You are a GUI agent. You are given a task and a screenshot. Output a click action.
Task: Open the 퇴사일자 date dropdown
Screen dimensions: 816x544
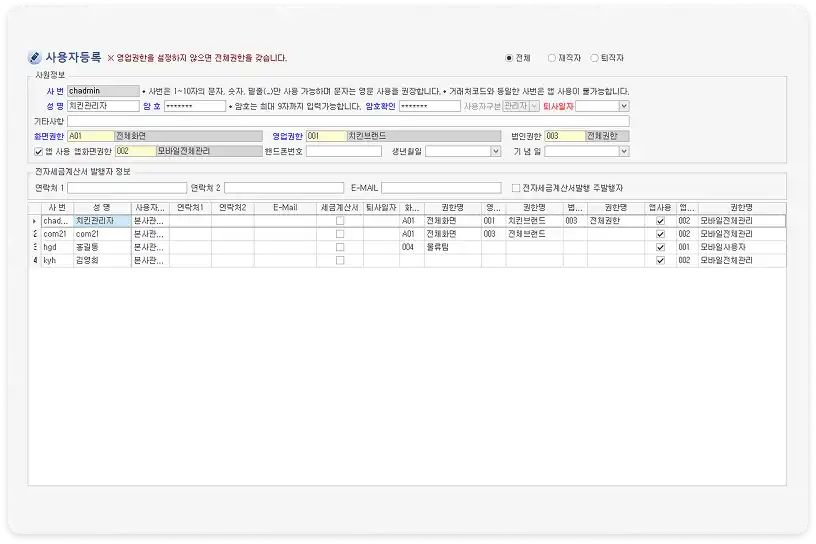tap(624, 106)
